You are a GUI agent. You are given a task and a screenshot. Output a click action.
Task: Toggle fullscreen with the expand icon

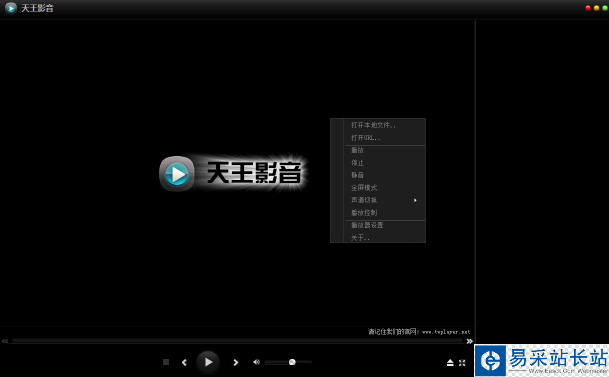tap(462, 363)
